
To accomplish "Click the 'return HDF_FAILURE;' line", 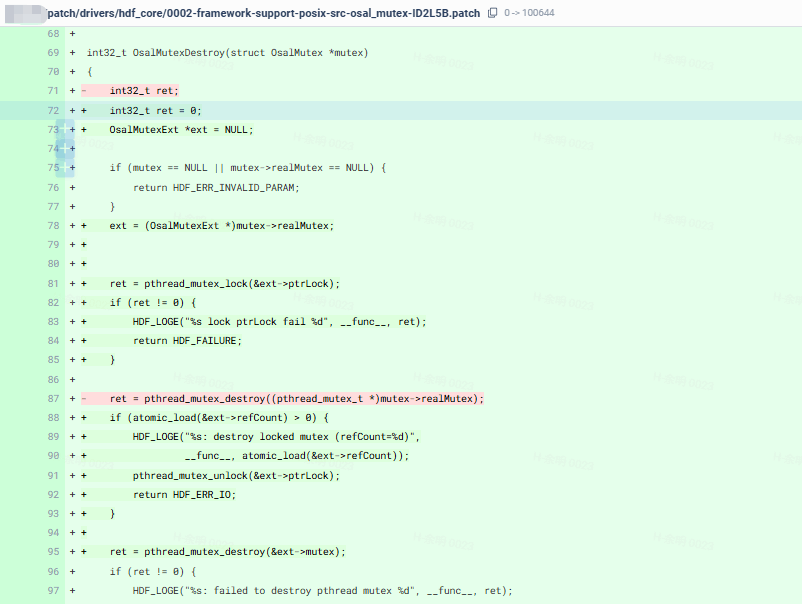I will click(x=187, y=341).
